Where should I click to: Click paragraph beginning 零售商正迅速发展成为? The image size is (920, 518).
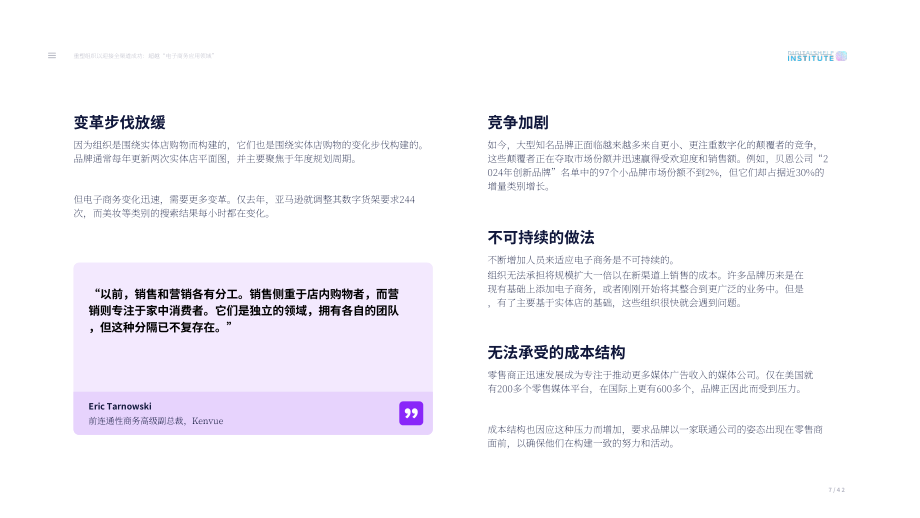click(650, 382)
